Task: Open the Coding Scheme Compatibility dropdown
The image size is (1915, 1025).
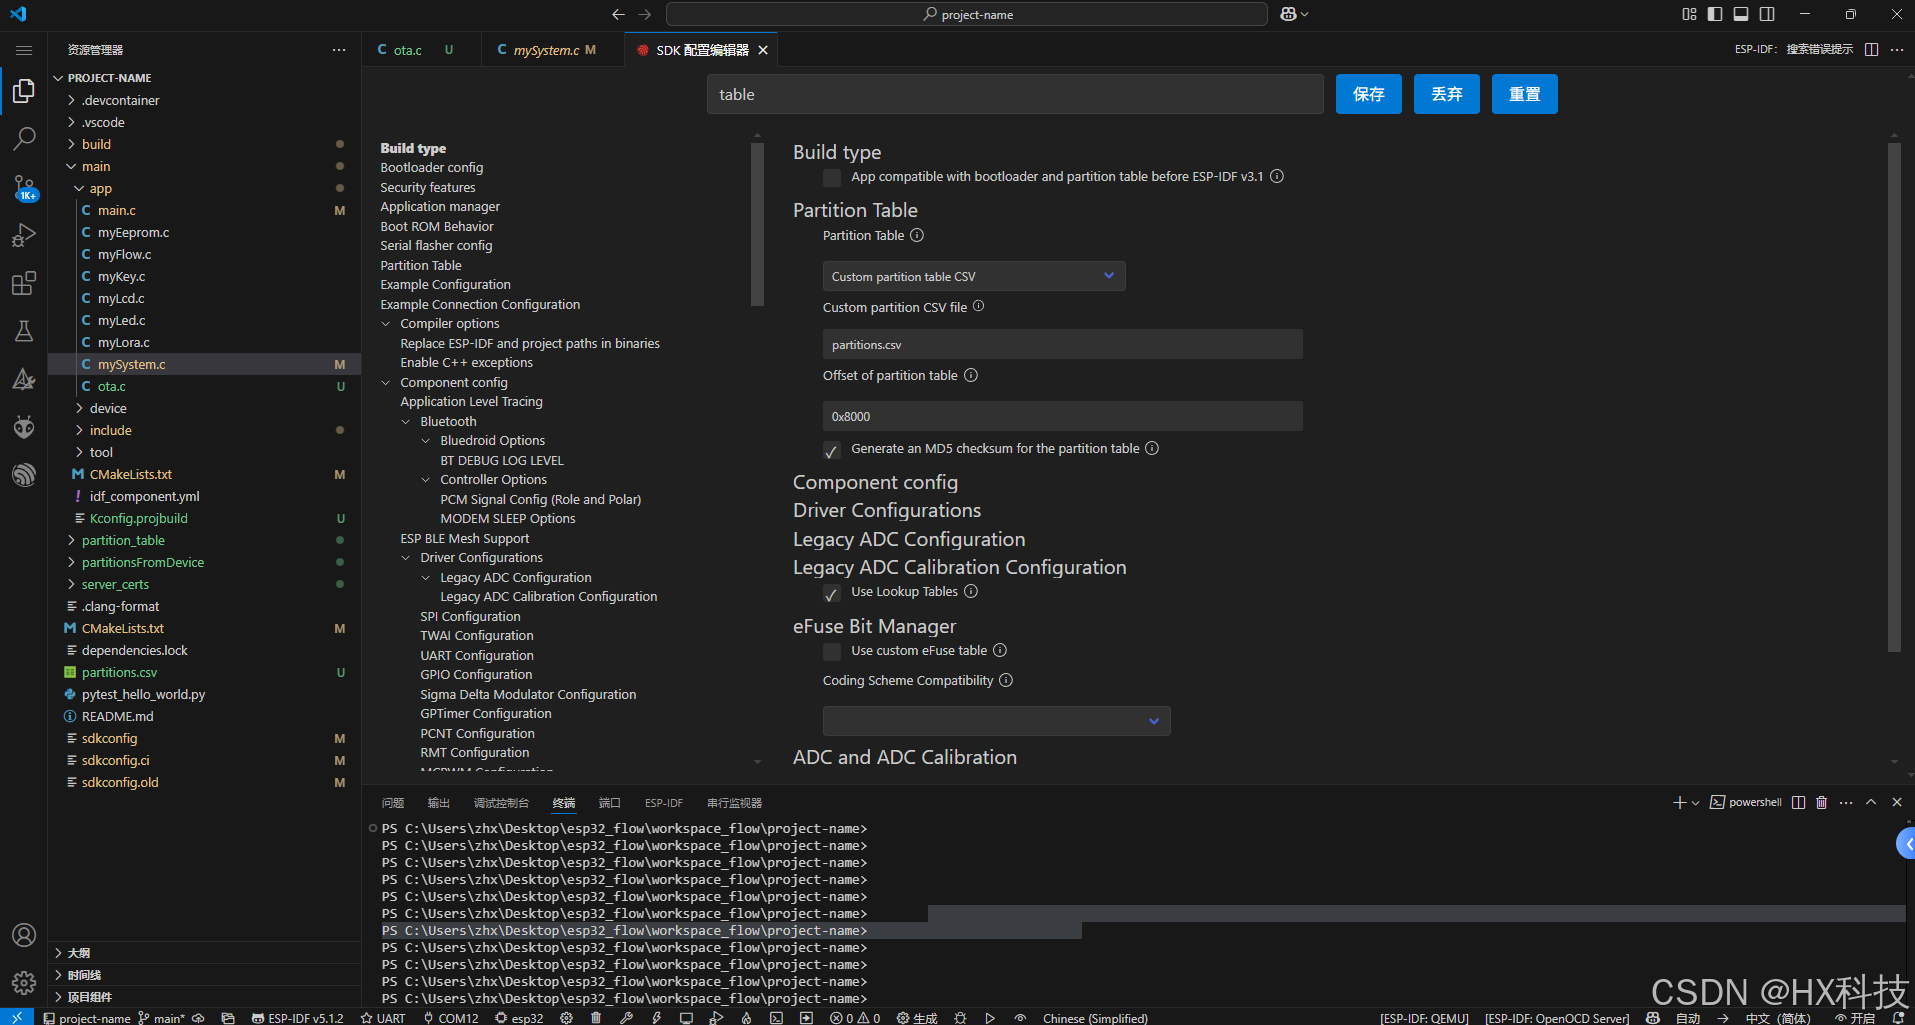Action: click(996, 721)
